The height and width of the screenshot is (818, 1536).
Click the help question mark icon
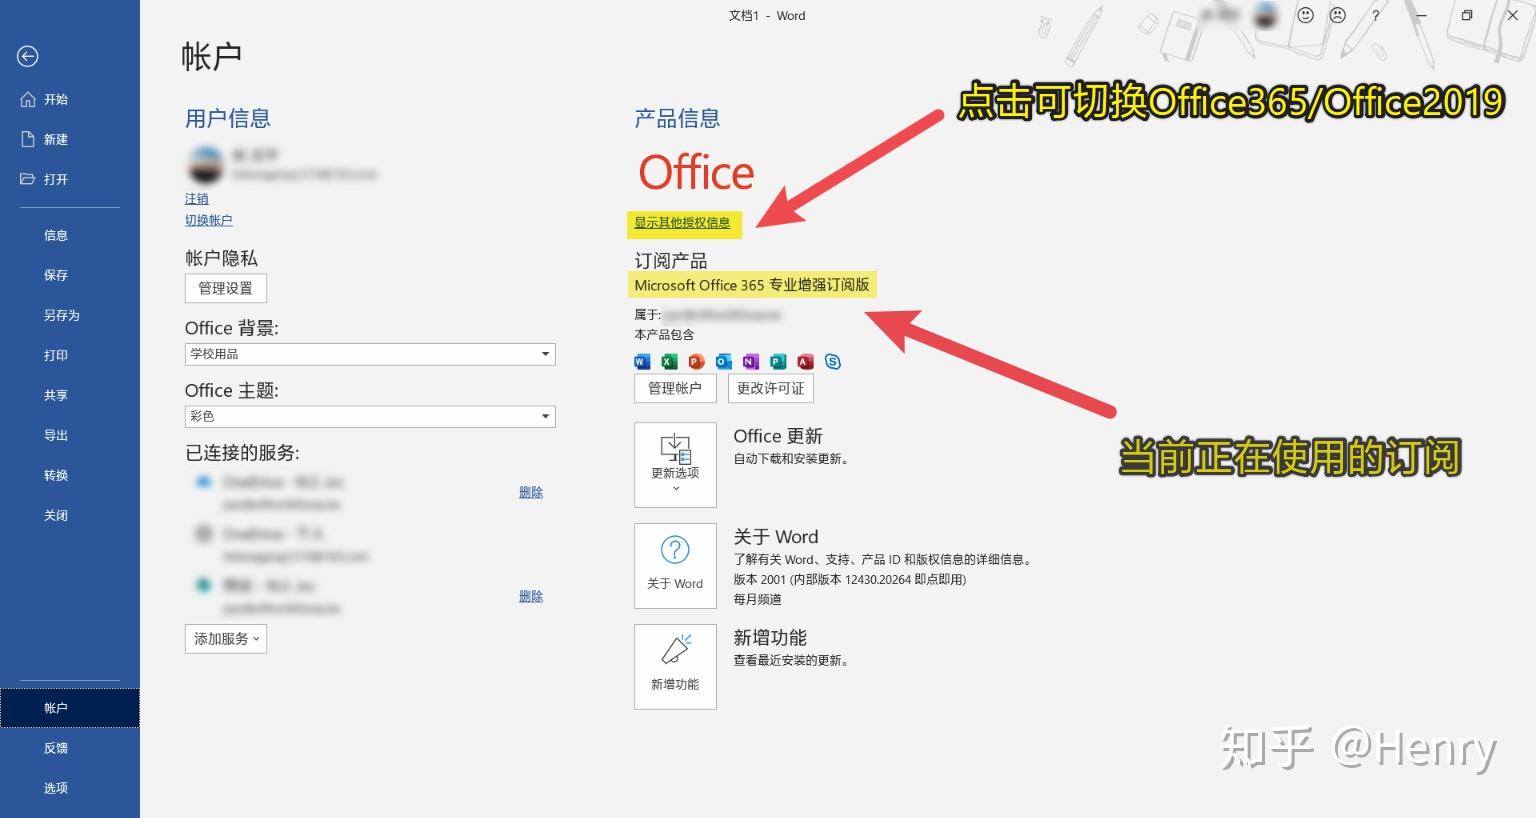1376,16
